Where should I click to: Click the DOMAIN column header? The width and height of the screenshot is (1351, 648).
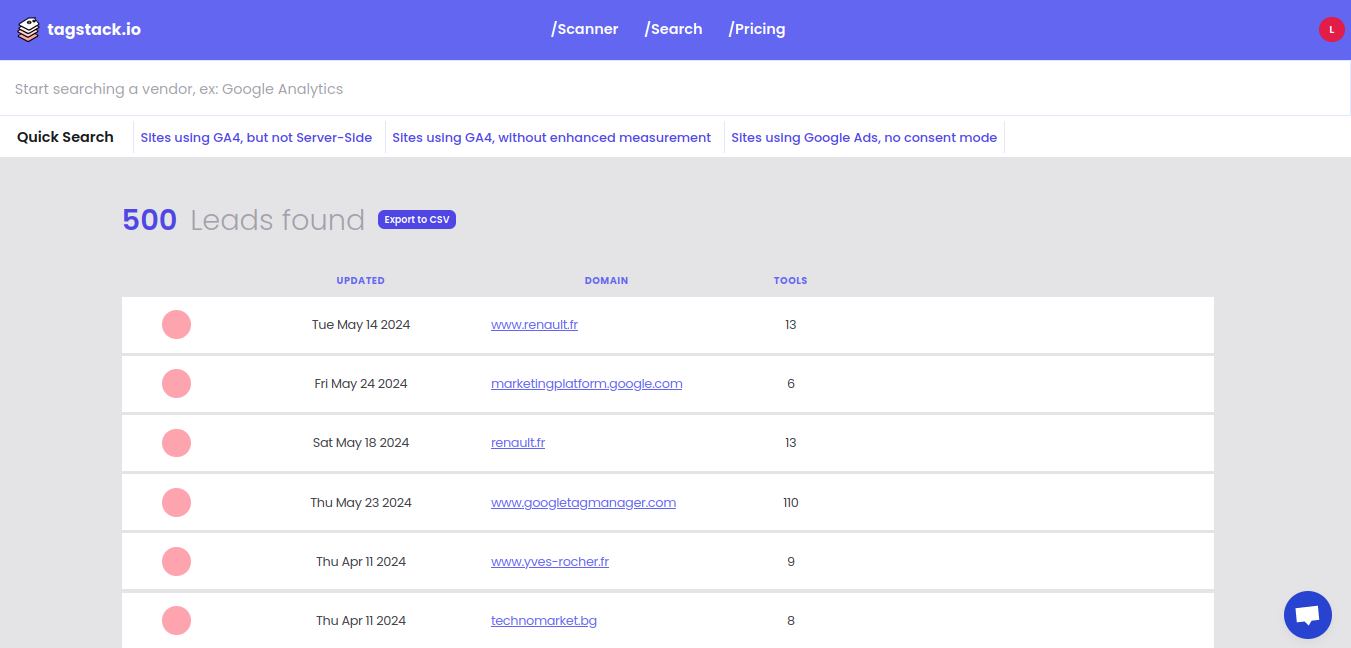607,281
